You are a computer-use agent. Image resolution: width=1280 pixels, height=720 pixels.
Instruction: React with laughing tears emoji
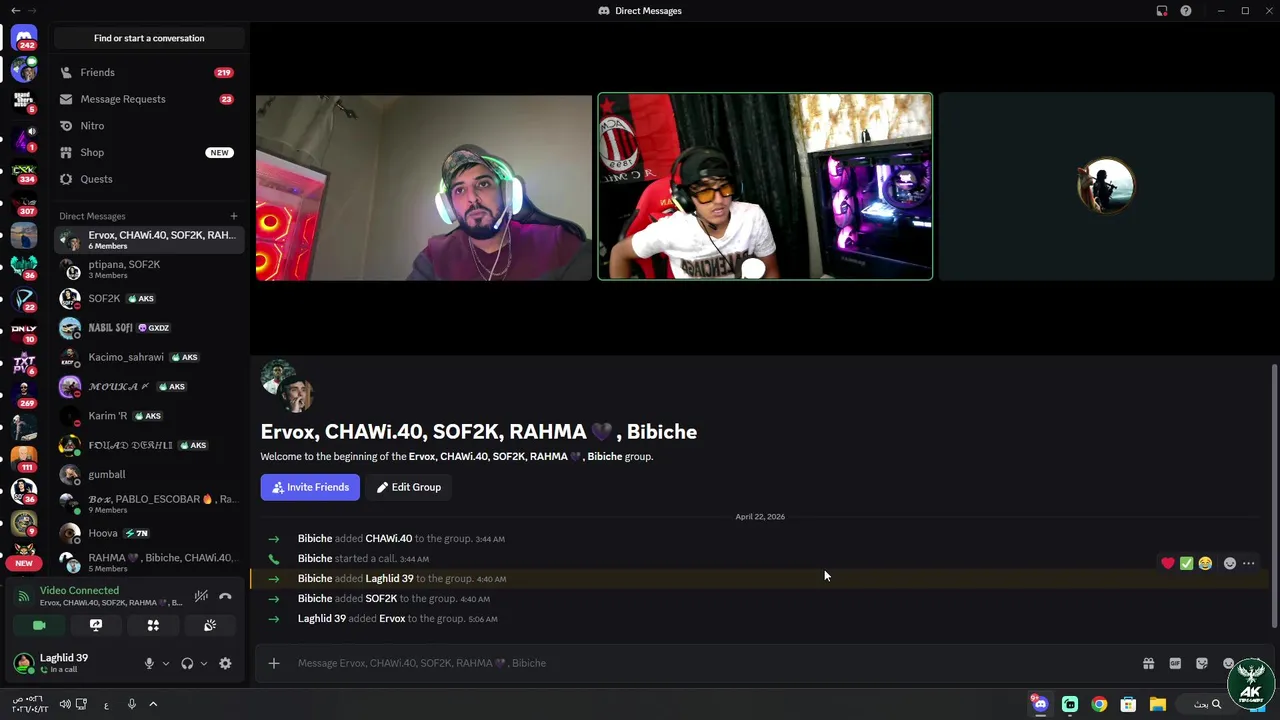tap(1205, 563)
